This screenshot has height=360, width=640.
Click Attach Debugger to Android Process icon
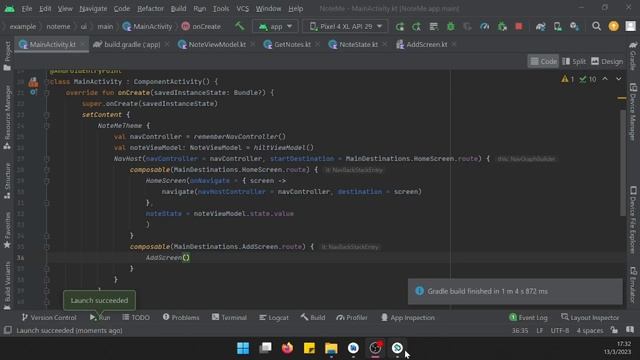(502, 27)
